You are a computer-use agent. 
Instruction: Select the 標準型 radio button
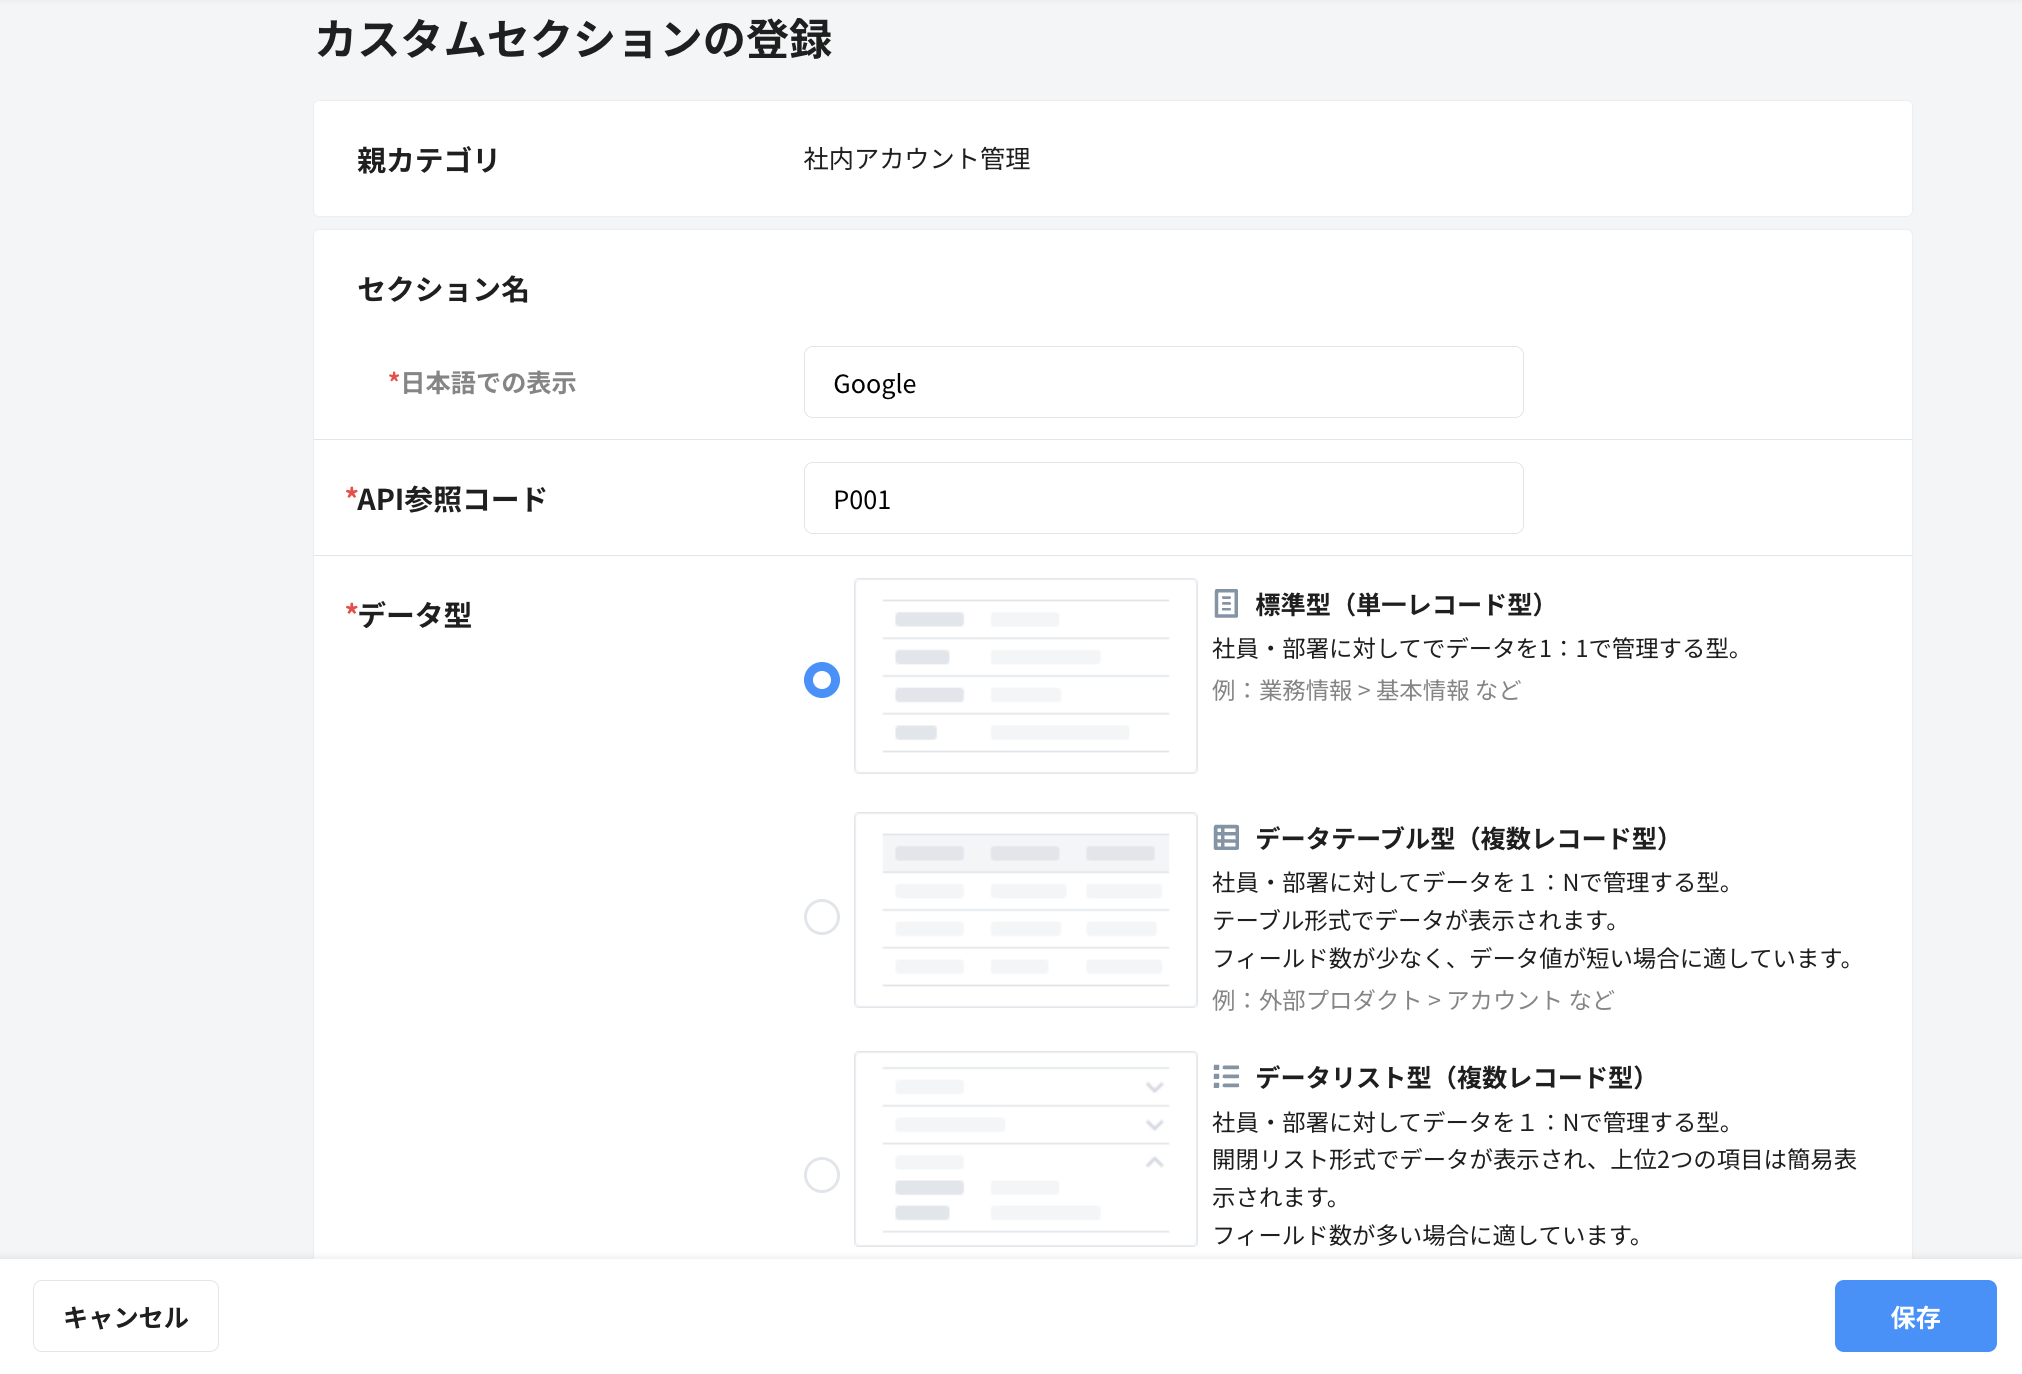pyautogui.click(x=822, y=680)
